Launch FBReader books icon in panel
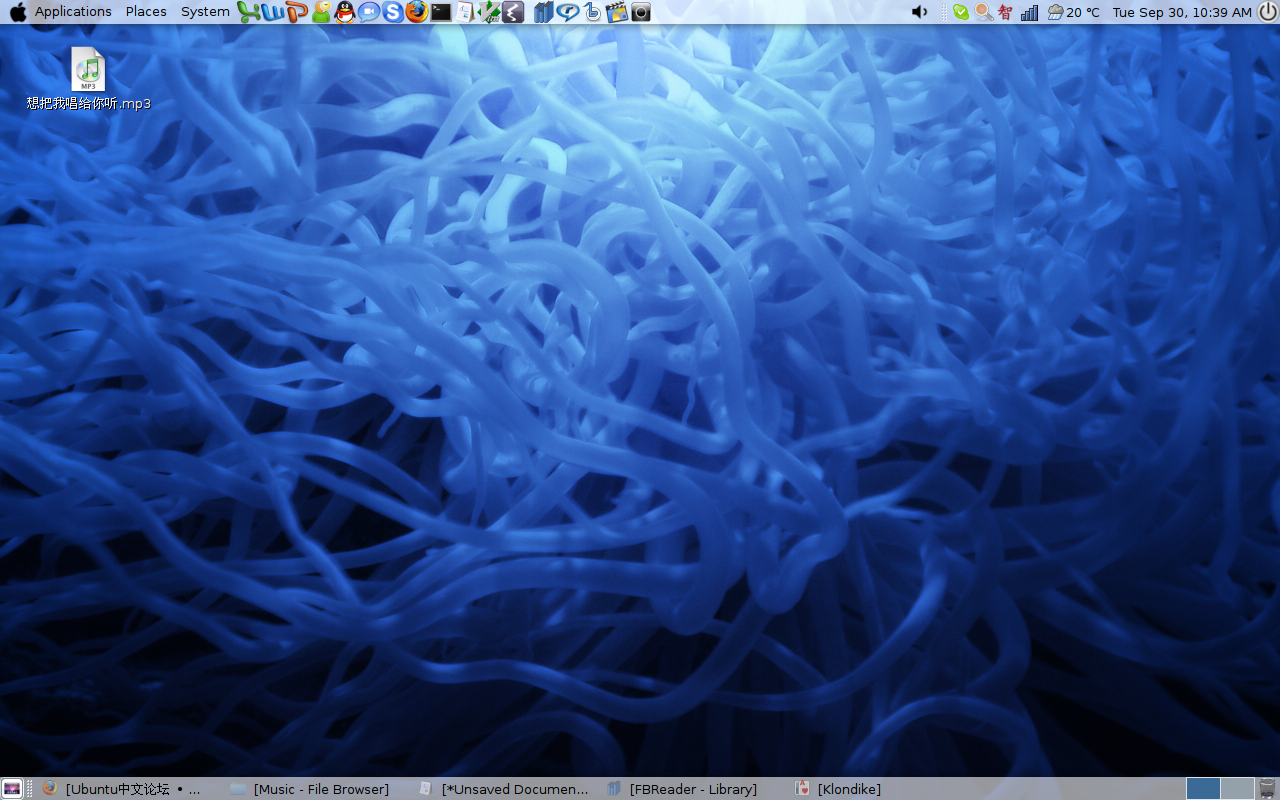 click(544, 12)
